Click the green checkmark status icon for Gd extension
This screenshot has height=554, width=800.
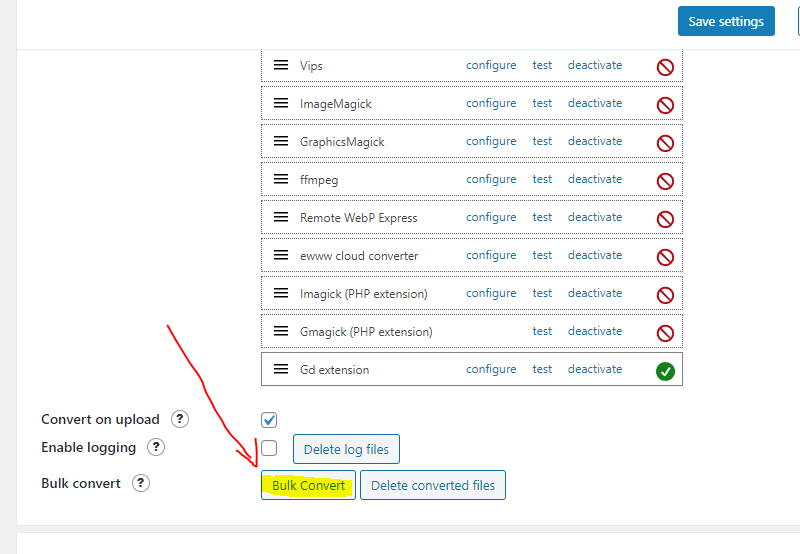pos(665,371)
